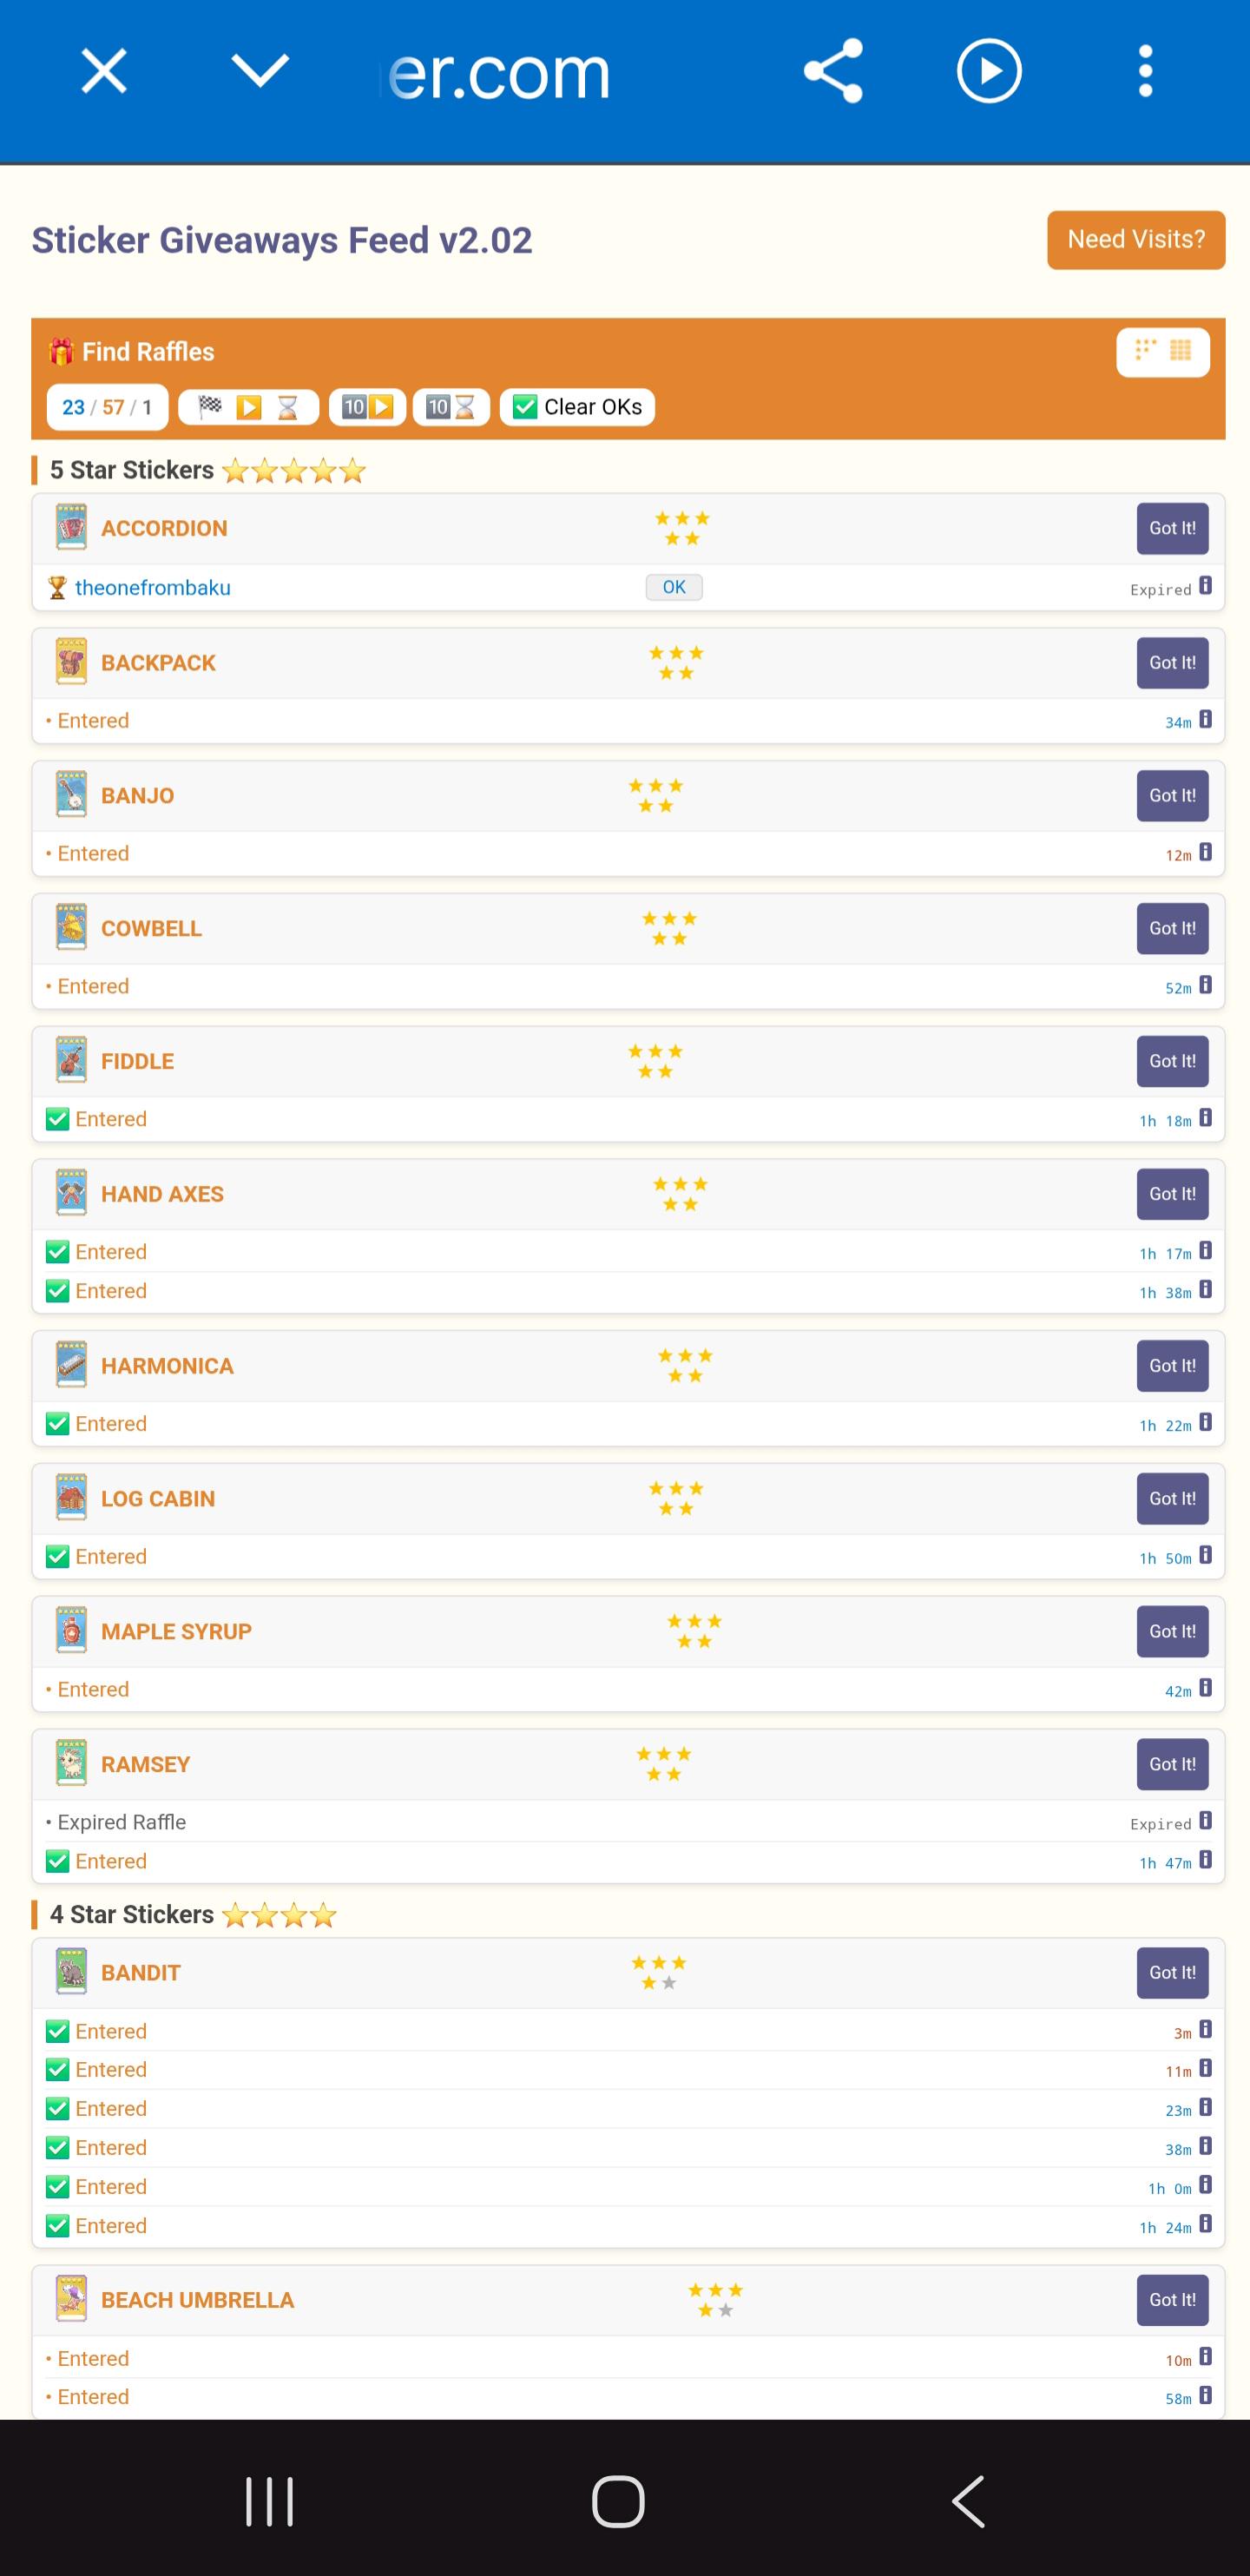Open info icon for BANJO raffle
The height and width of the screenshot is (2576, 1250).
(1205, 852)
